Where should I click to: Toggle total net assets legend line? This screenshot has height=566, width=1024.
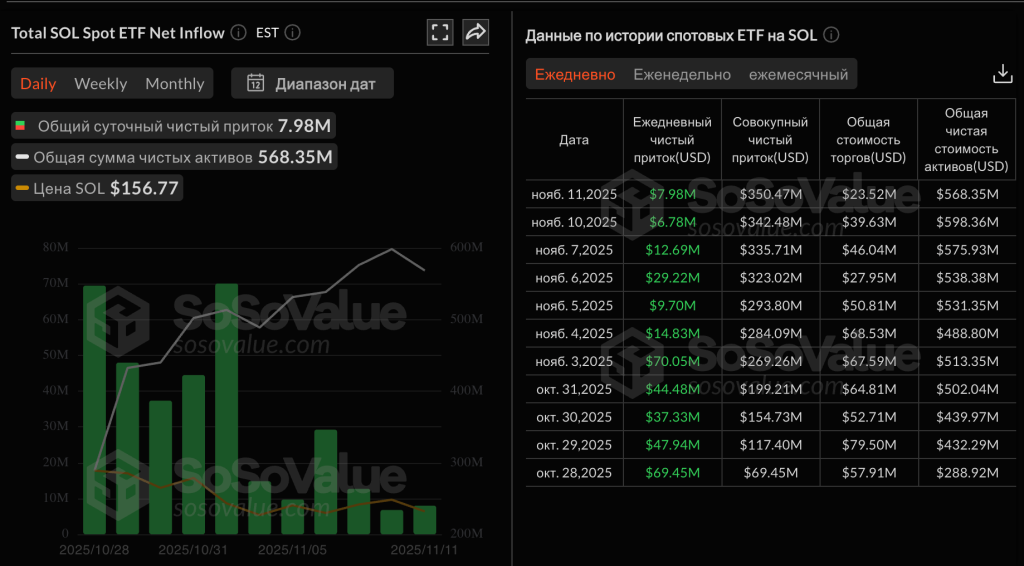(21, 157)
